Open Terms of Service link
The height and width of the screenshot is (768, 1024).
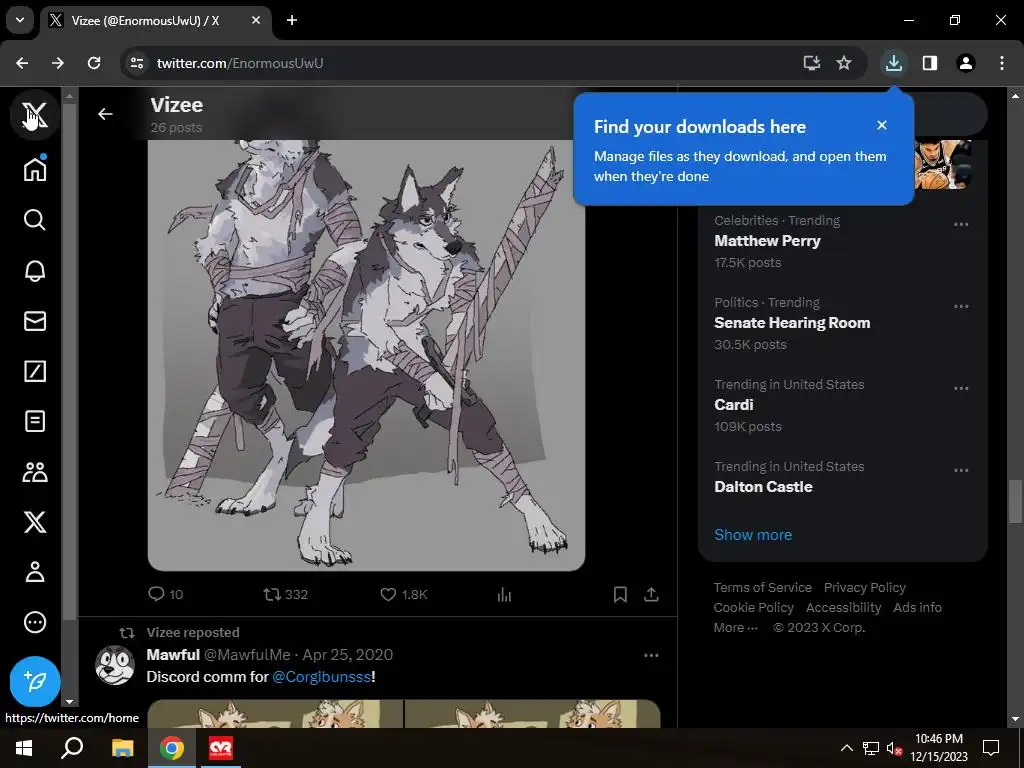[762, 587]
